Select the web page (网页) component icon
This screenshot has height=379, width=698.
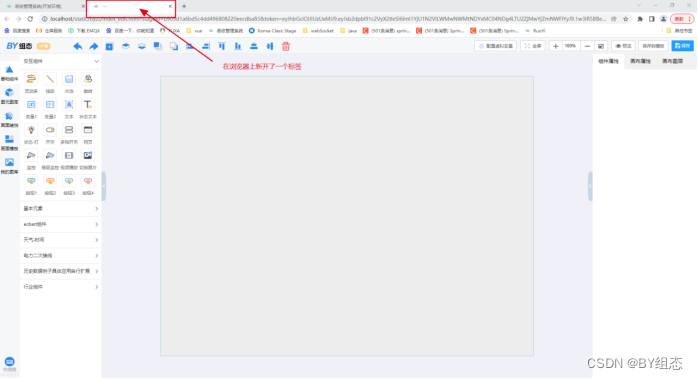pyautogui.click(x=88, y=130)
